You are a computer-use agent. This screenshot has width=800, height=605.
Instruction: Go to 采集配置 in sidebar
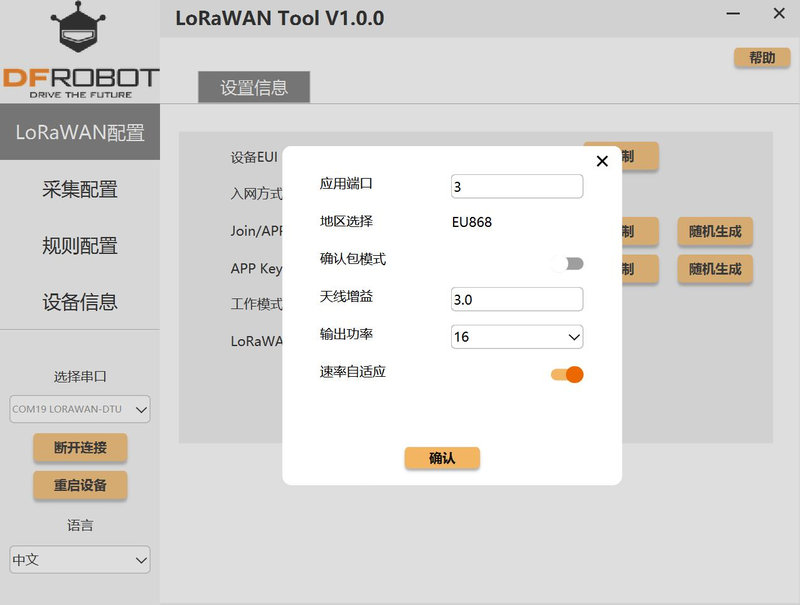point(80,189)
